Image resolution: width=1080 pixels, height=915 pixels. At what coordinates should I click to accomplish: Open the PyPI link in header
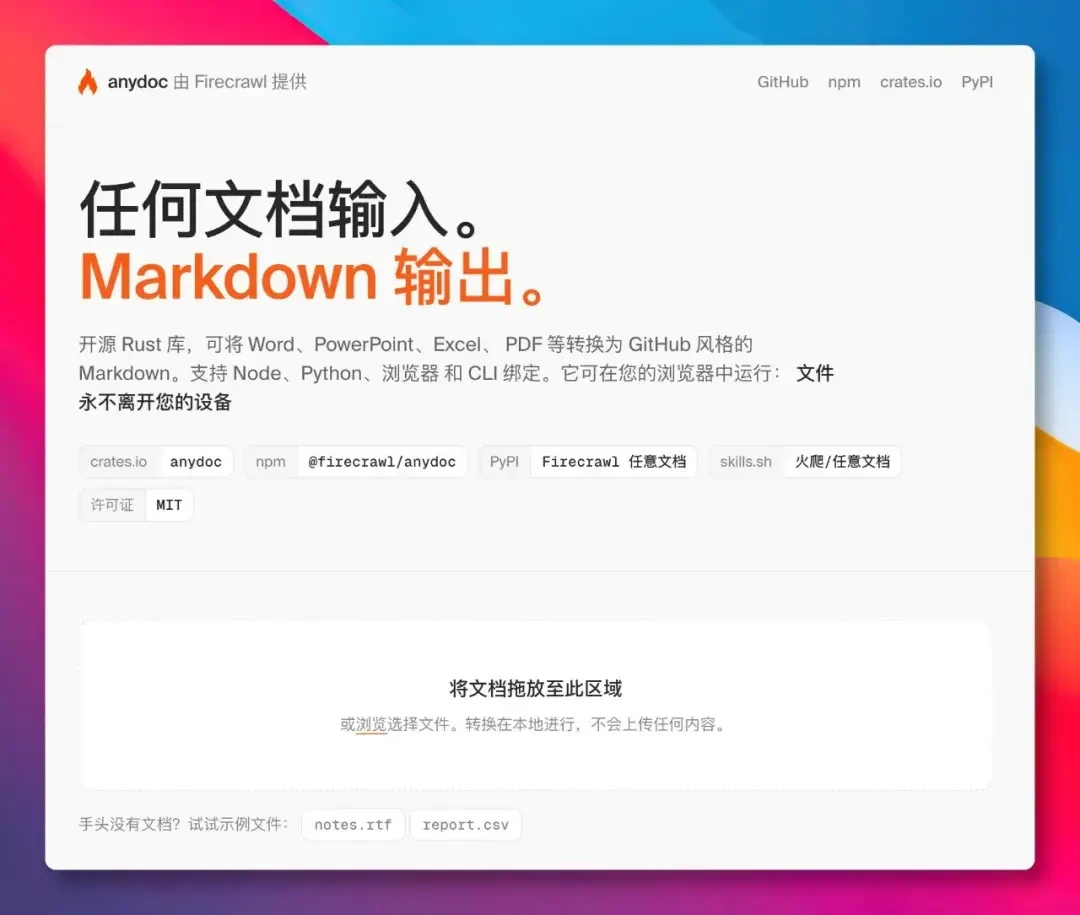[x=977, y=82]
